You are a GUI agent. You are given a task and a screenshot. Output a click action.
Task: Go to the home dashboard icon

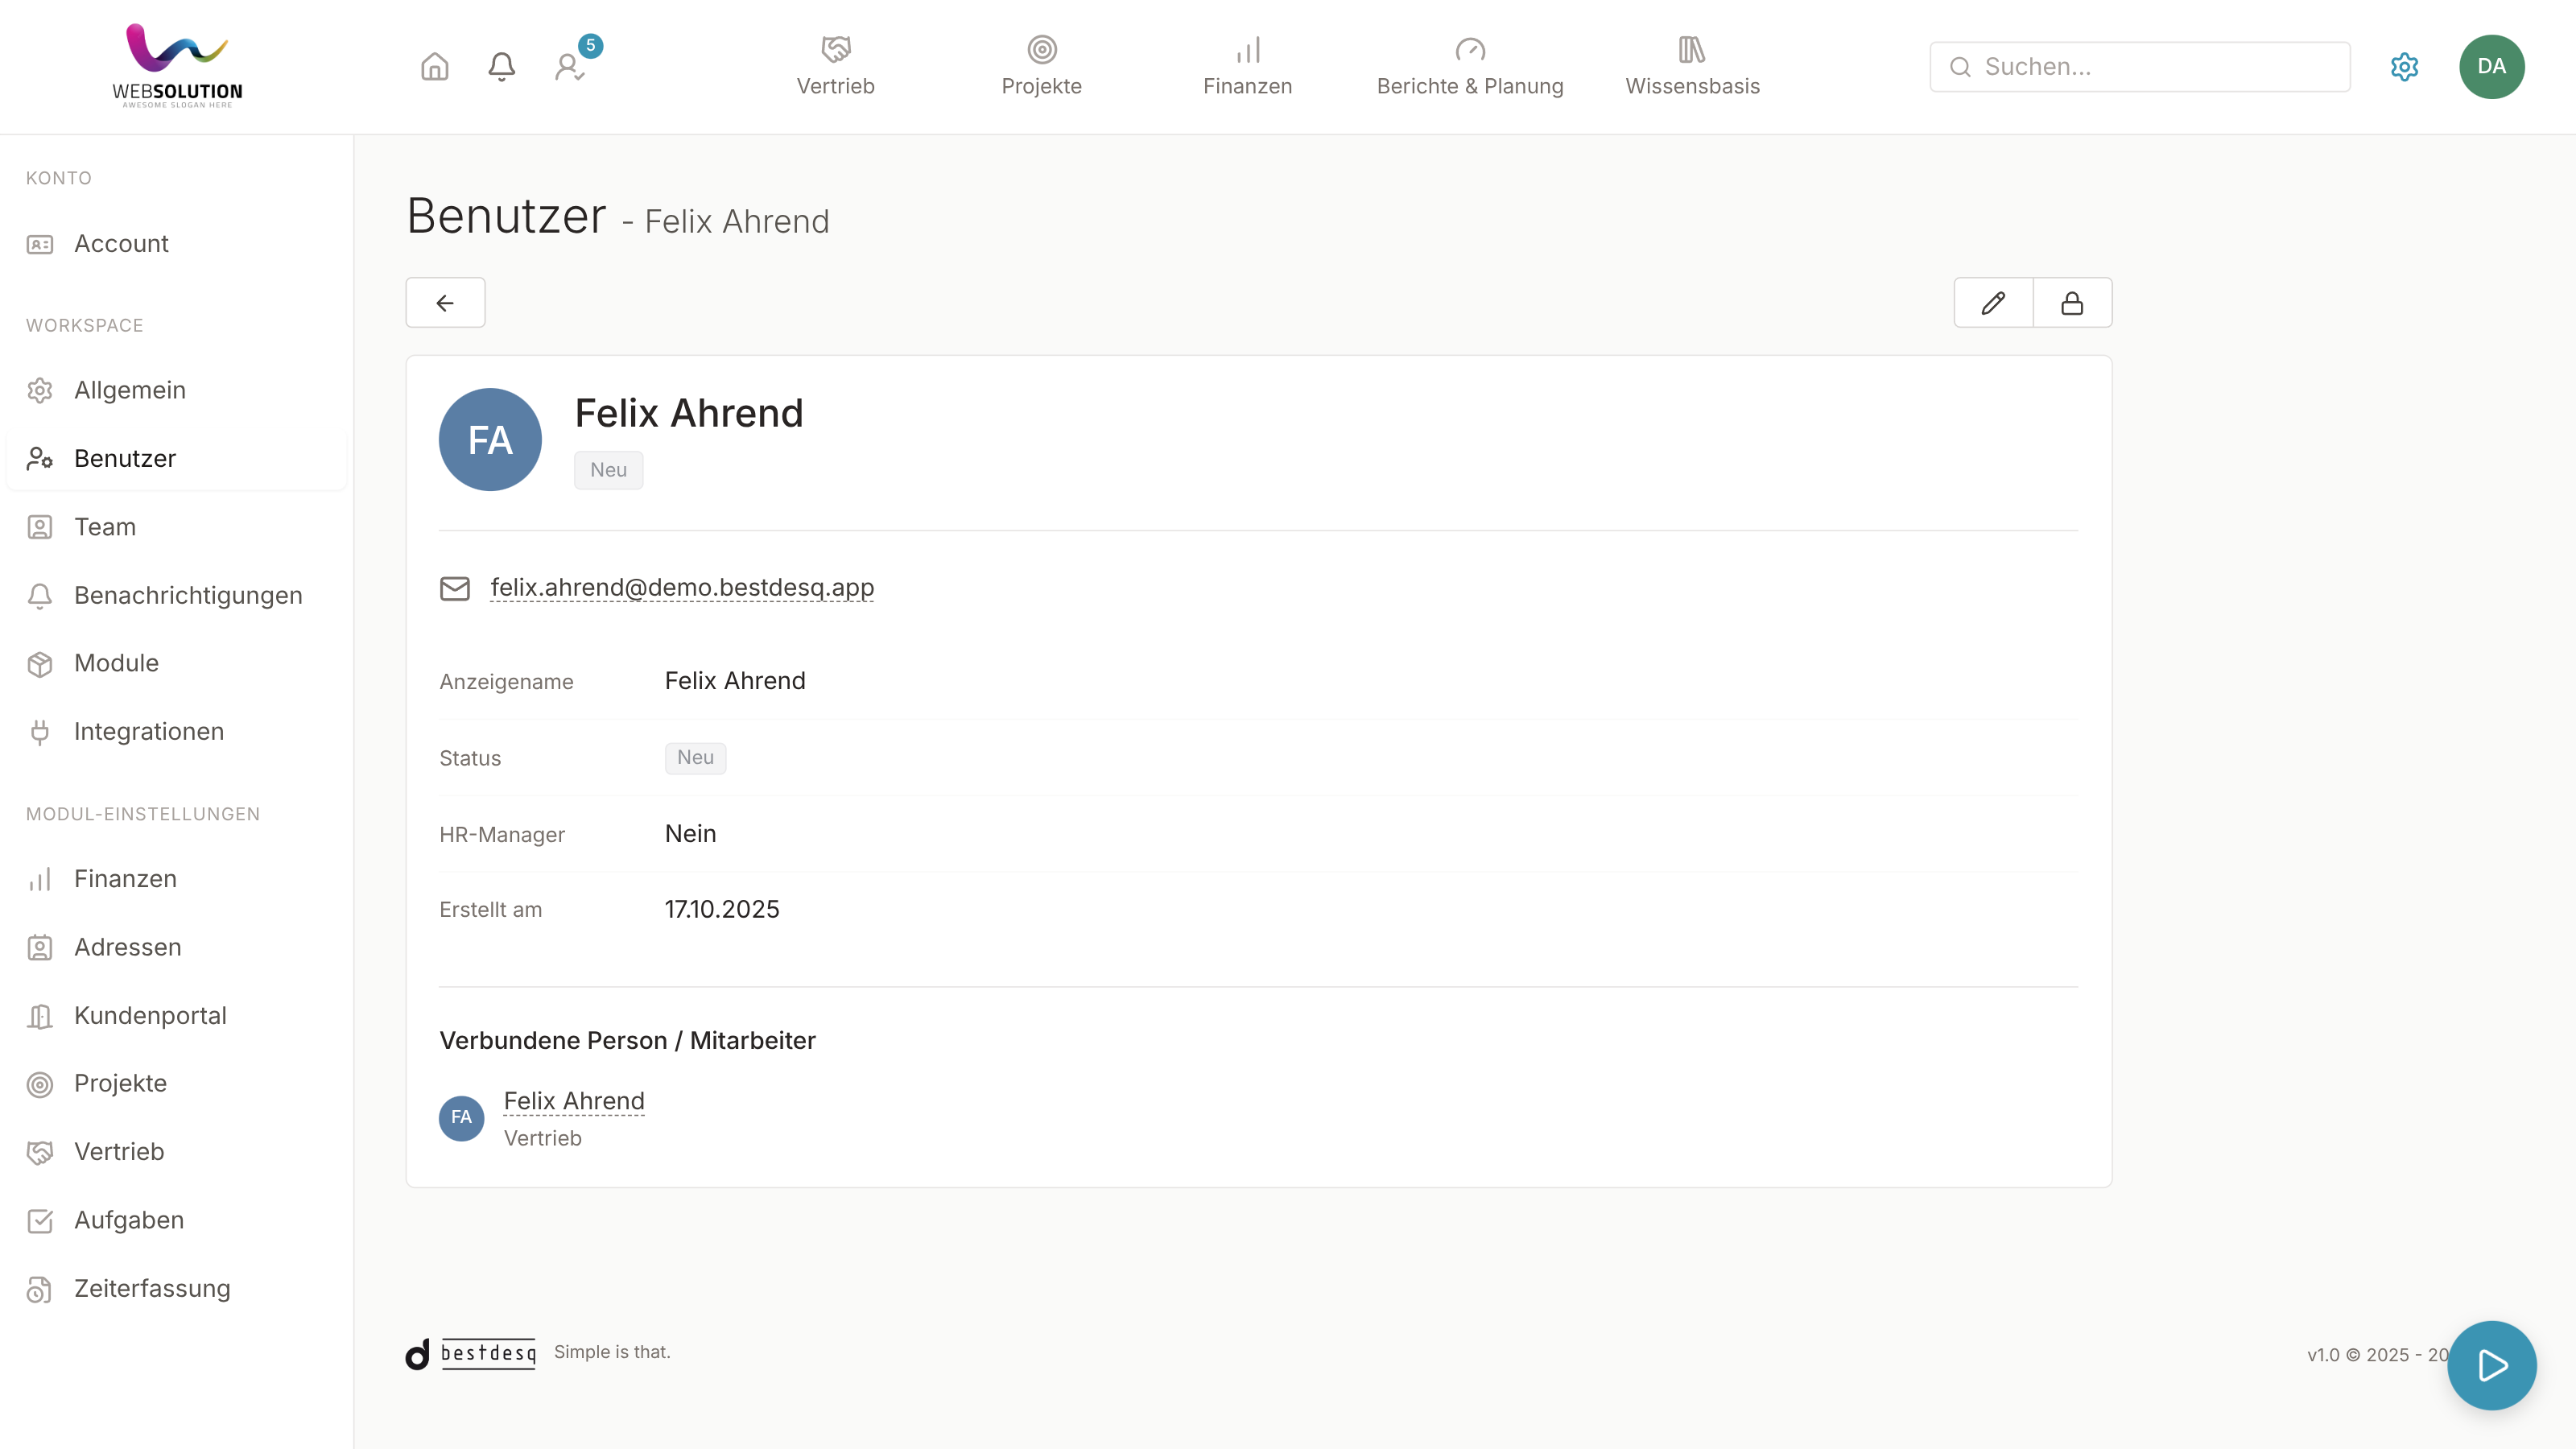pyautogui.click(x=434, y=67)
